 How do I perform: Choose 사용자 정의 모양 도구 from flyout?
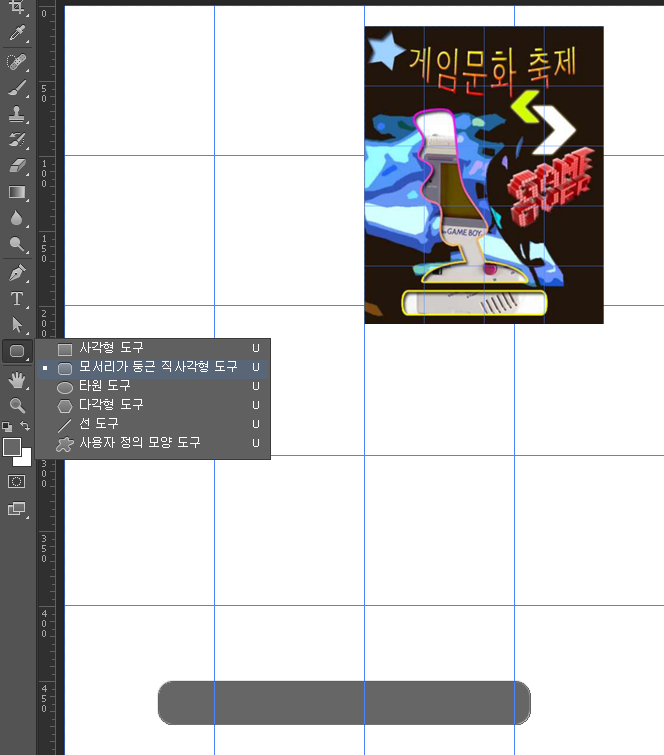(153, 443)
